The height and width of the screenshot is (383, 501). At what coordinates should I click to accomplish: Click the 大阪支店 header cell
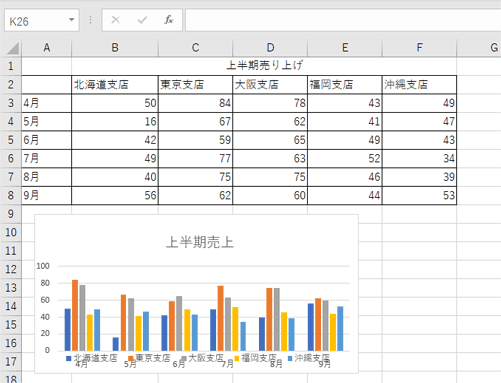270,85
